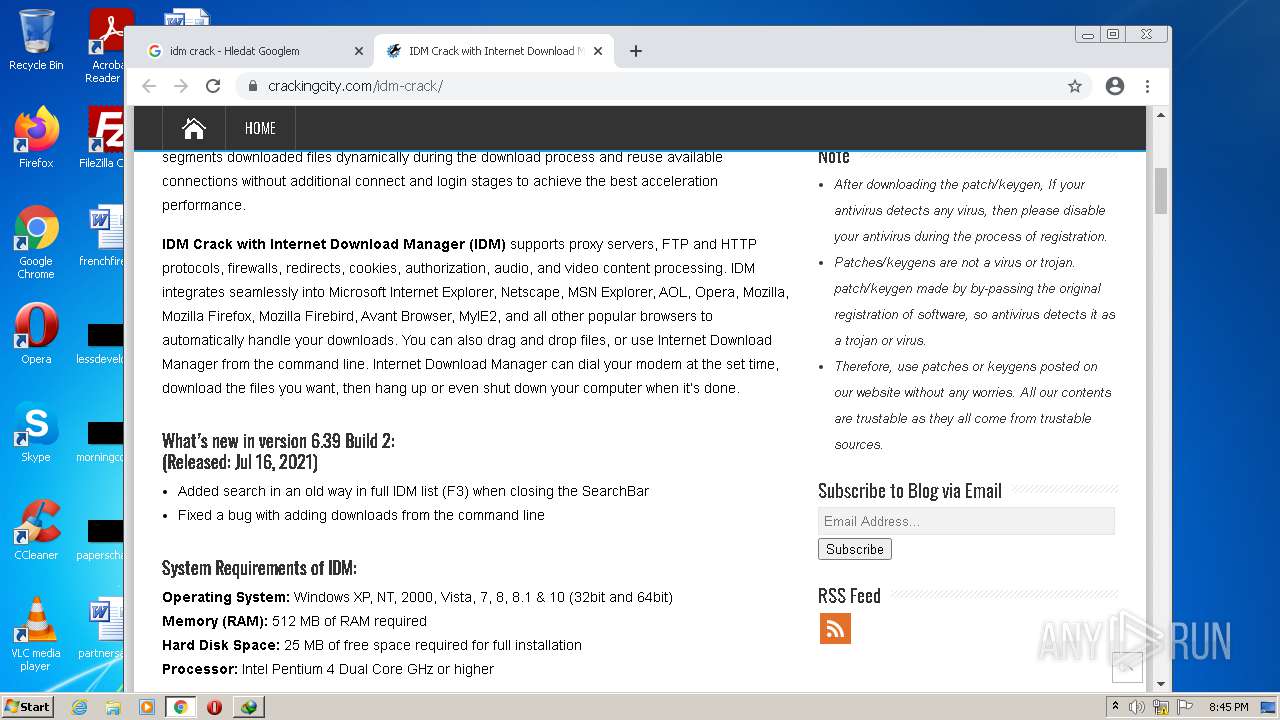Click the scrollbar down arrow
The width and height of the screenshot is (1280, 720).
[1161, 684]
